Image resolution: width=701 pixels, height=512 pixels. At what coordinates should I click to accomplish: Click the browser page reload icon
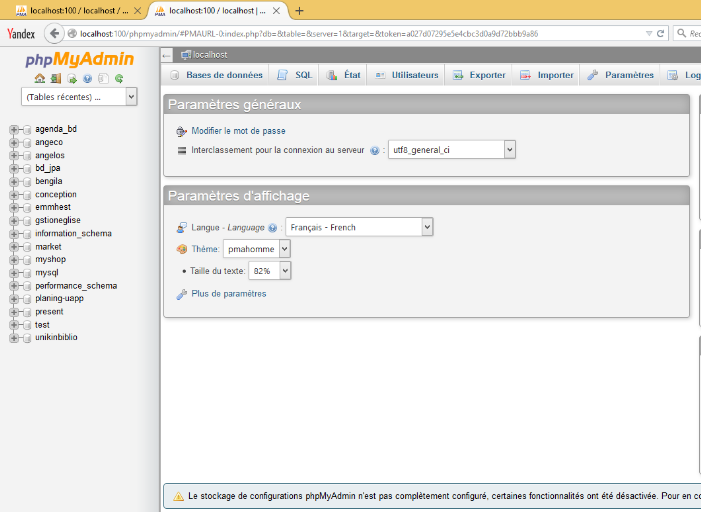coord(661,33)
